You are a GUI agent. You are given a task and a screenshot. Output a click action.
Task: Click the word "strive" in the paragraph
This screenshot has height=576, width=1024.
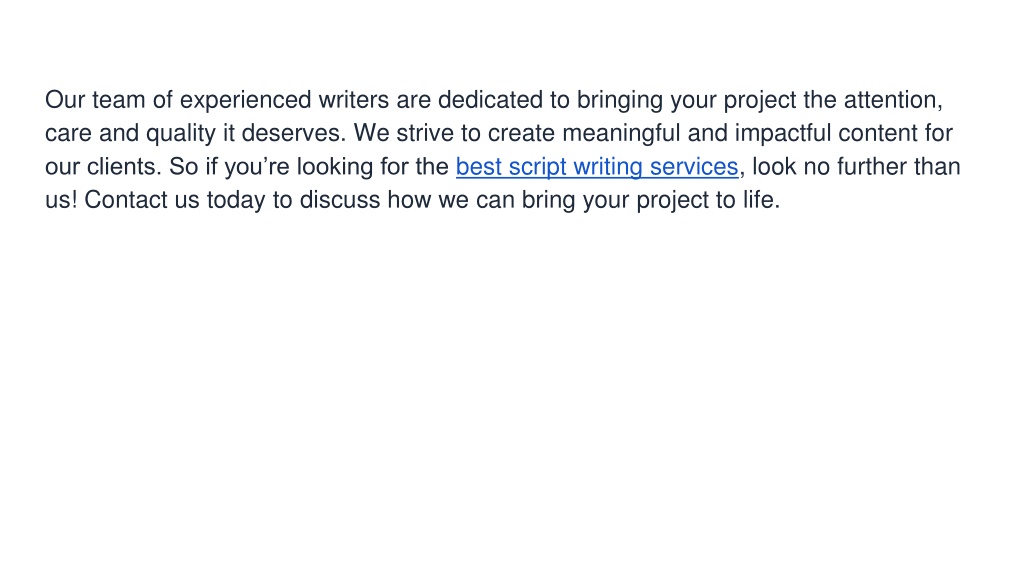click(x=425, y=133)
